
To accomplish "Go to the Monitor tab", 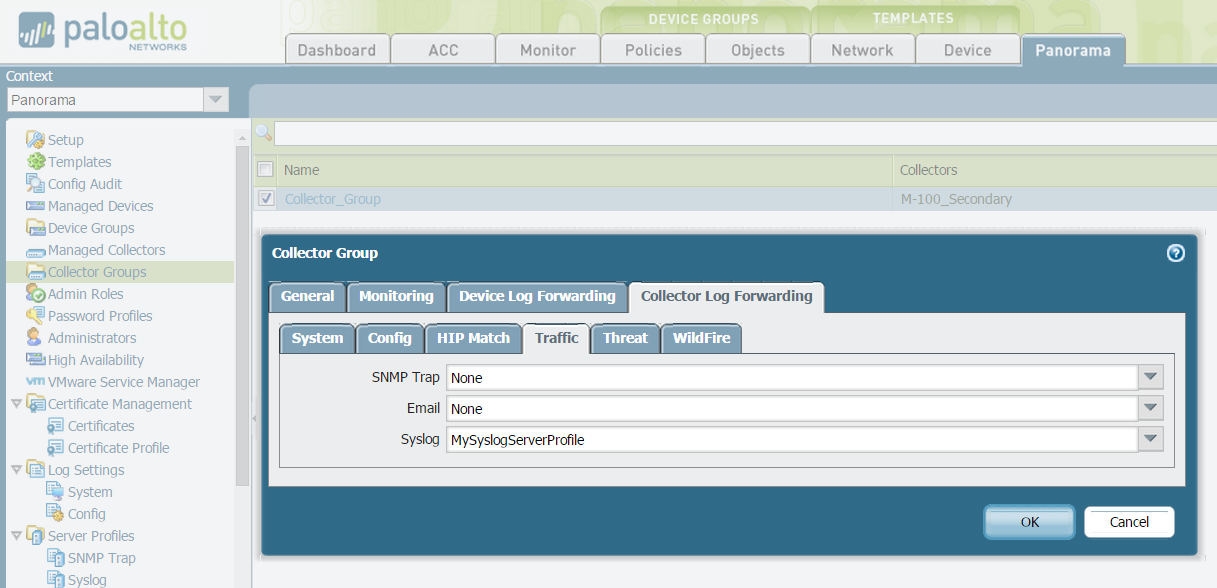I will coord(548,50).
